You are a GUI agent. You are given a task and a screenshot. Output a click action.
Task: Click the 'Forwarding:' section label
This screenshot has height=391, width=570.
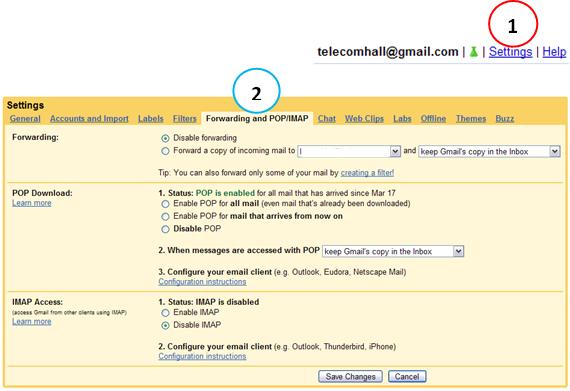coord(35,137)
